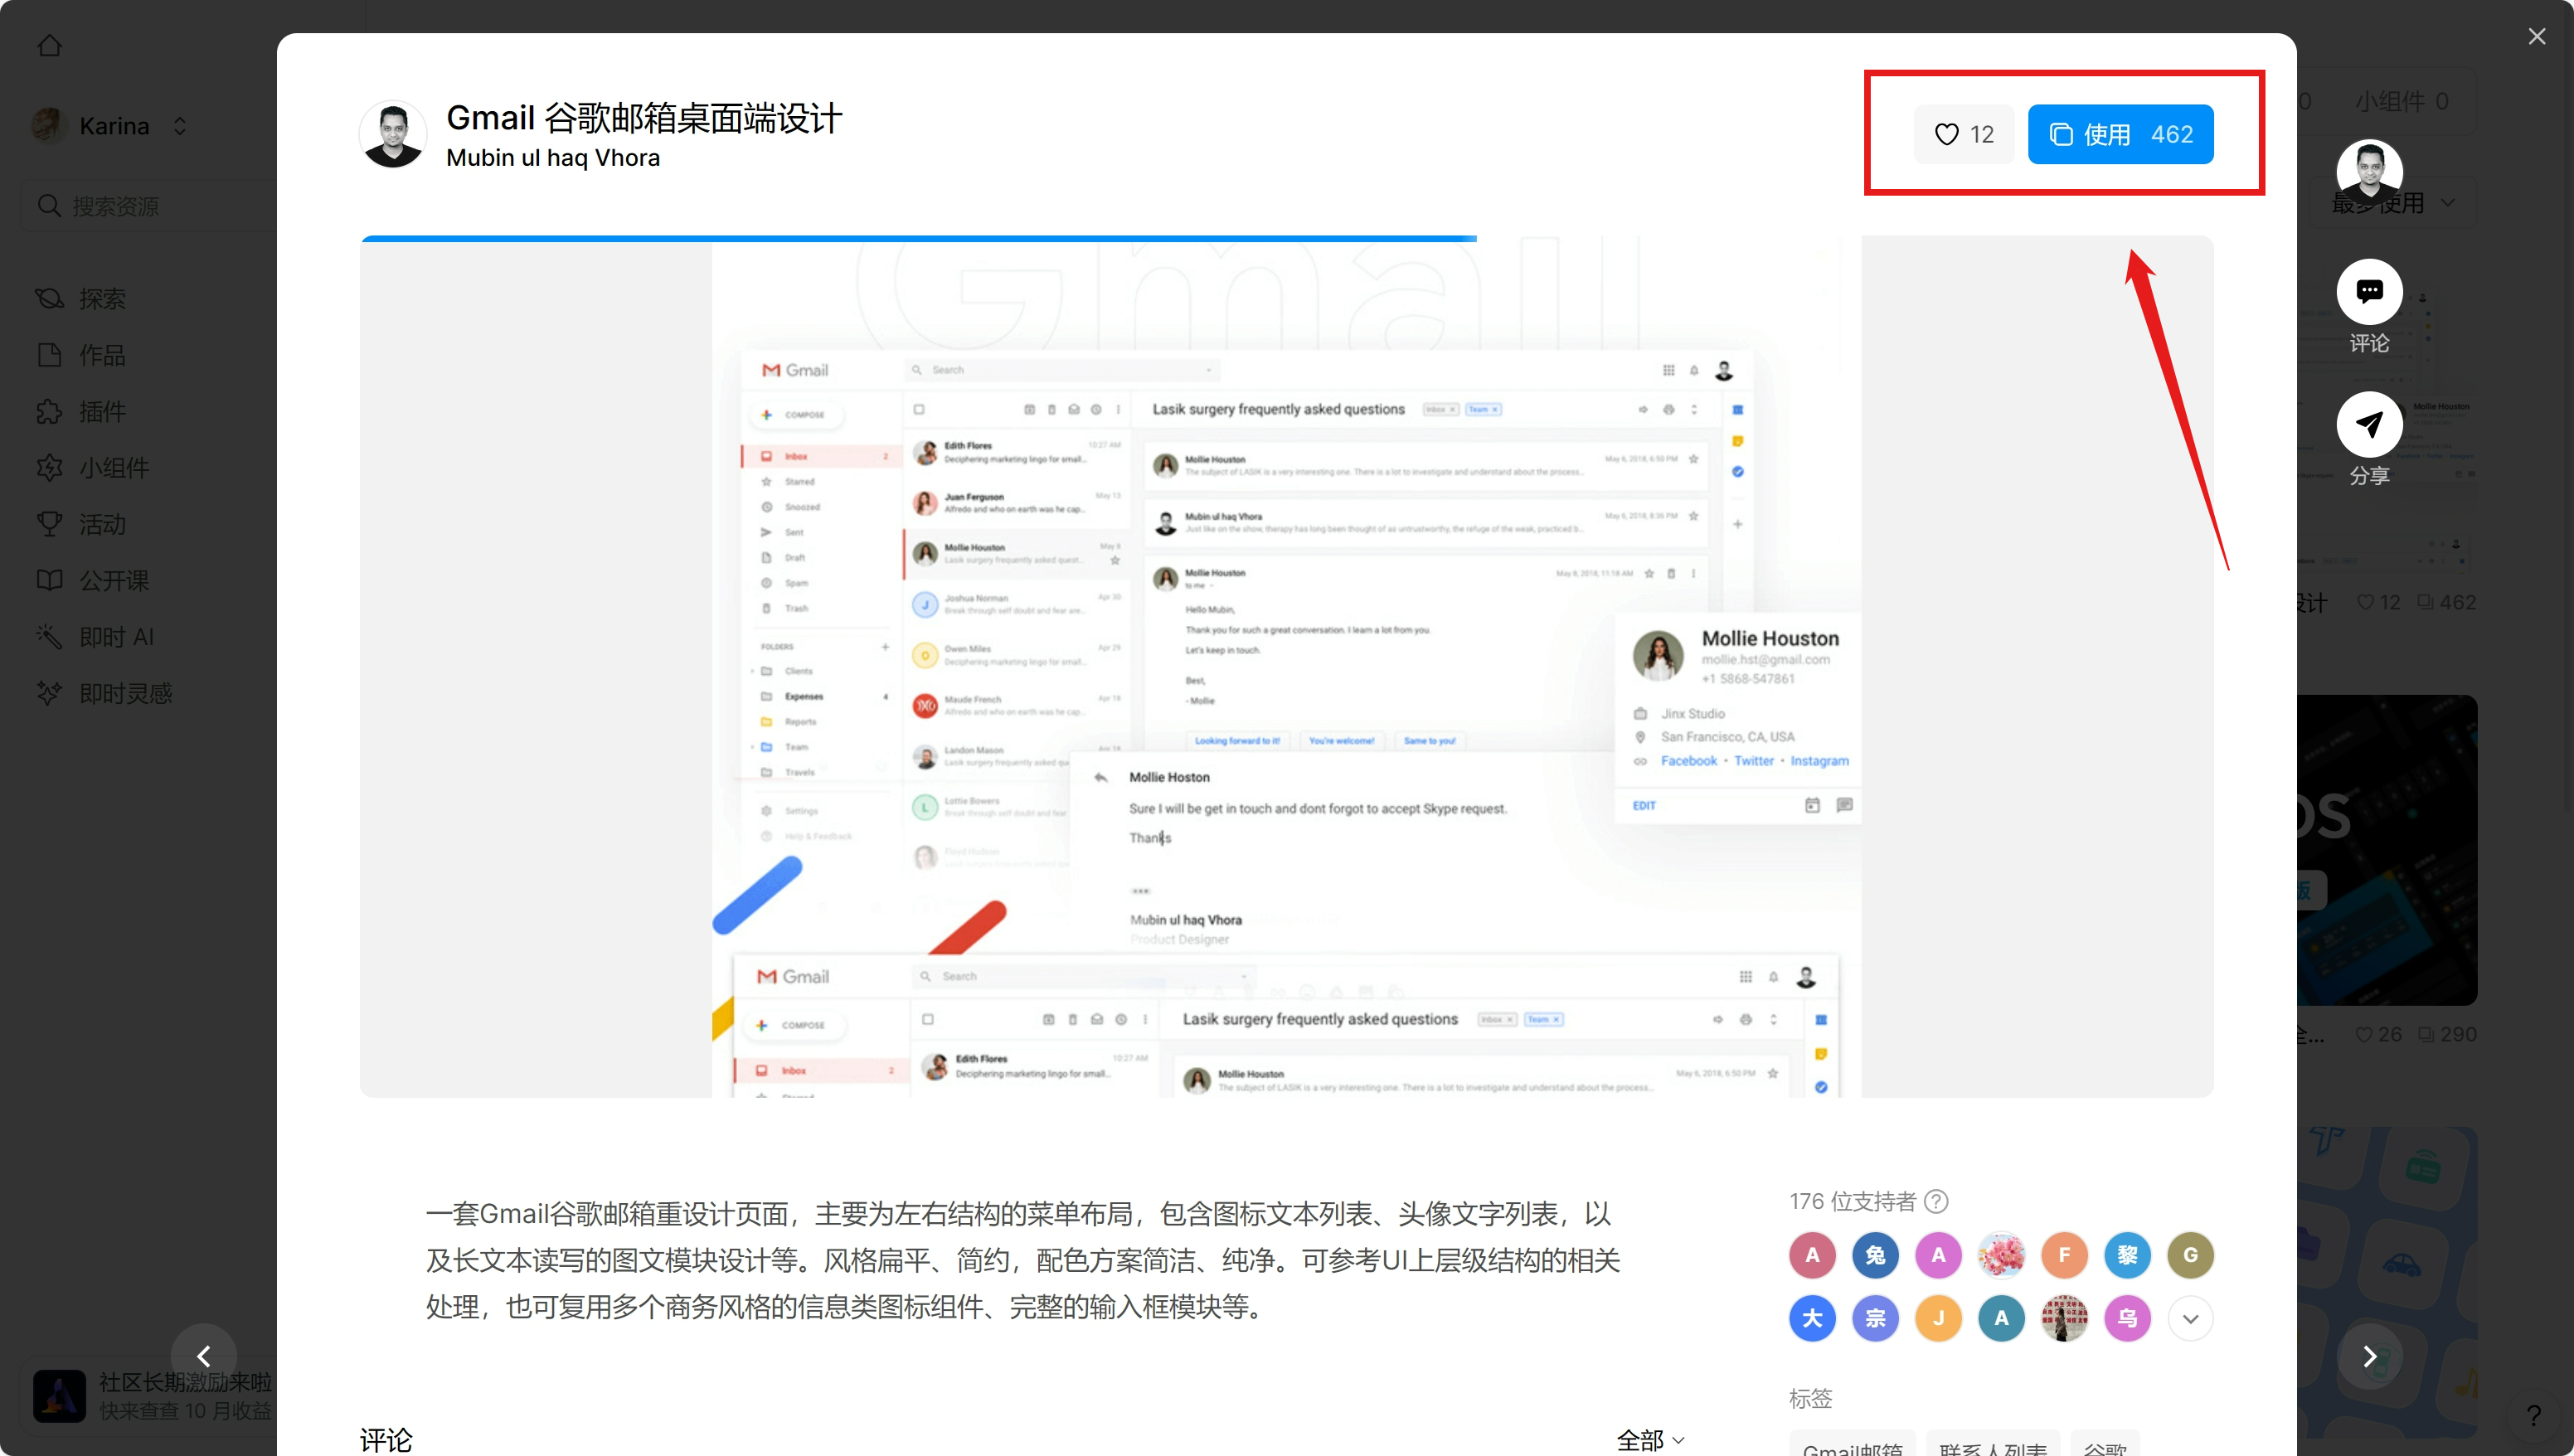Open 小组件 in the sidebar
This screenshot has height=1456, width=2574.
coord(93,467)
